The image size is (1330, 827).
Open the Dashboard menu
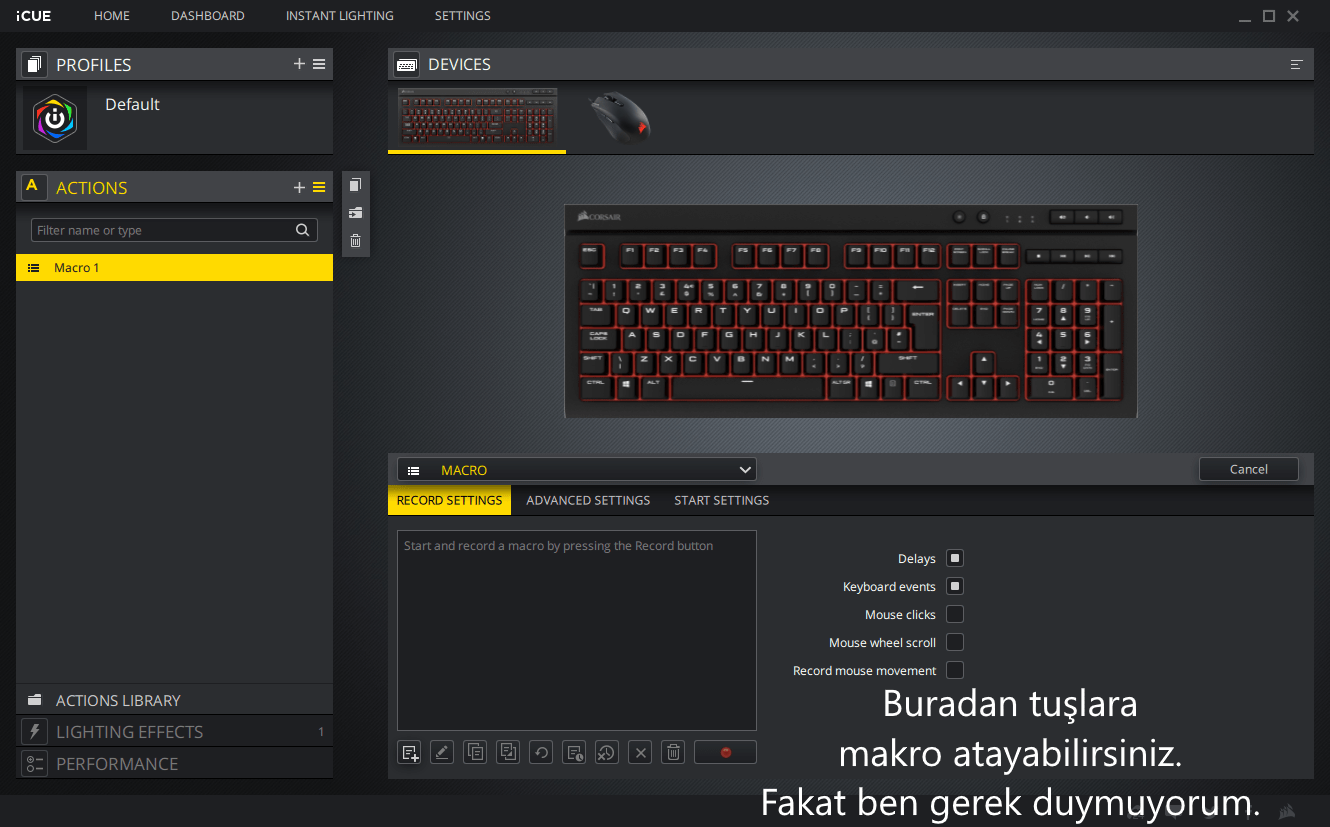208,16
